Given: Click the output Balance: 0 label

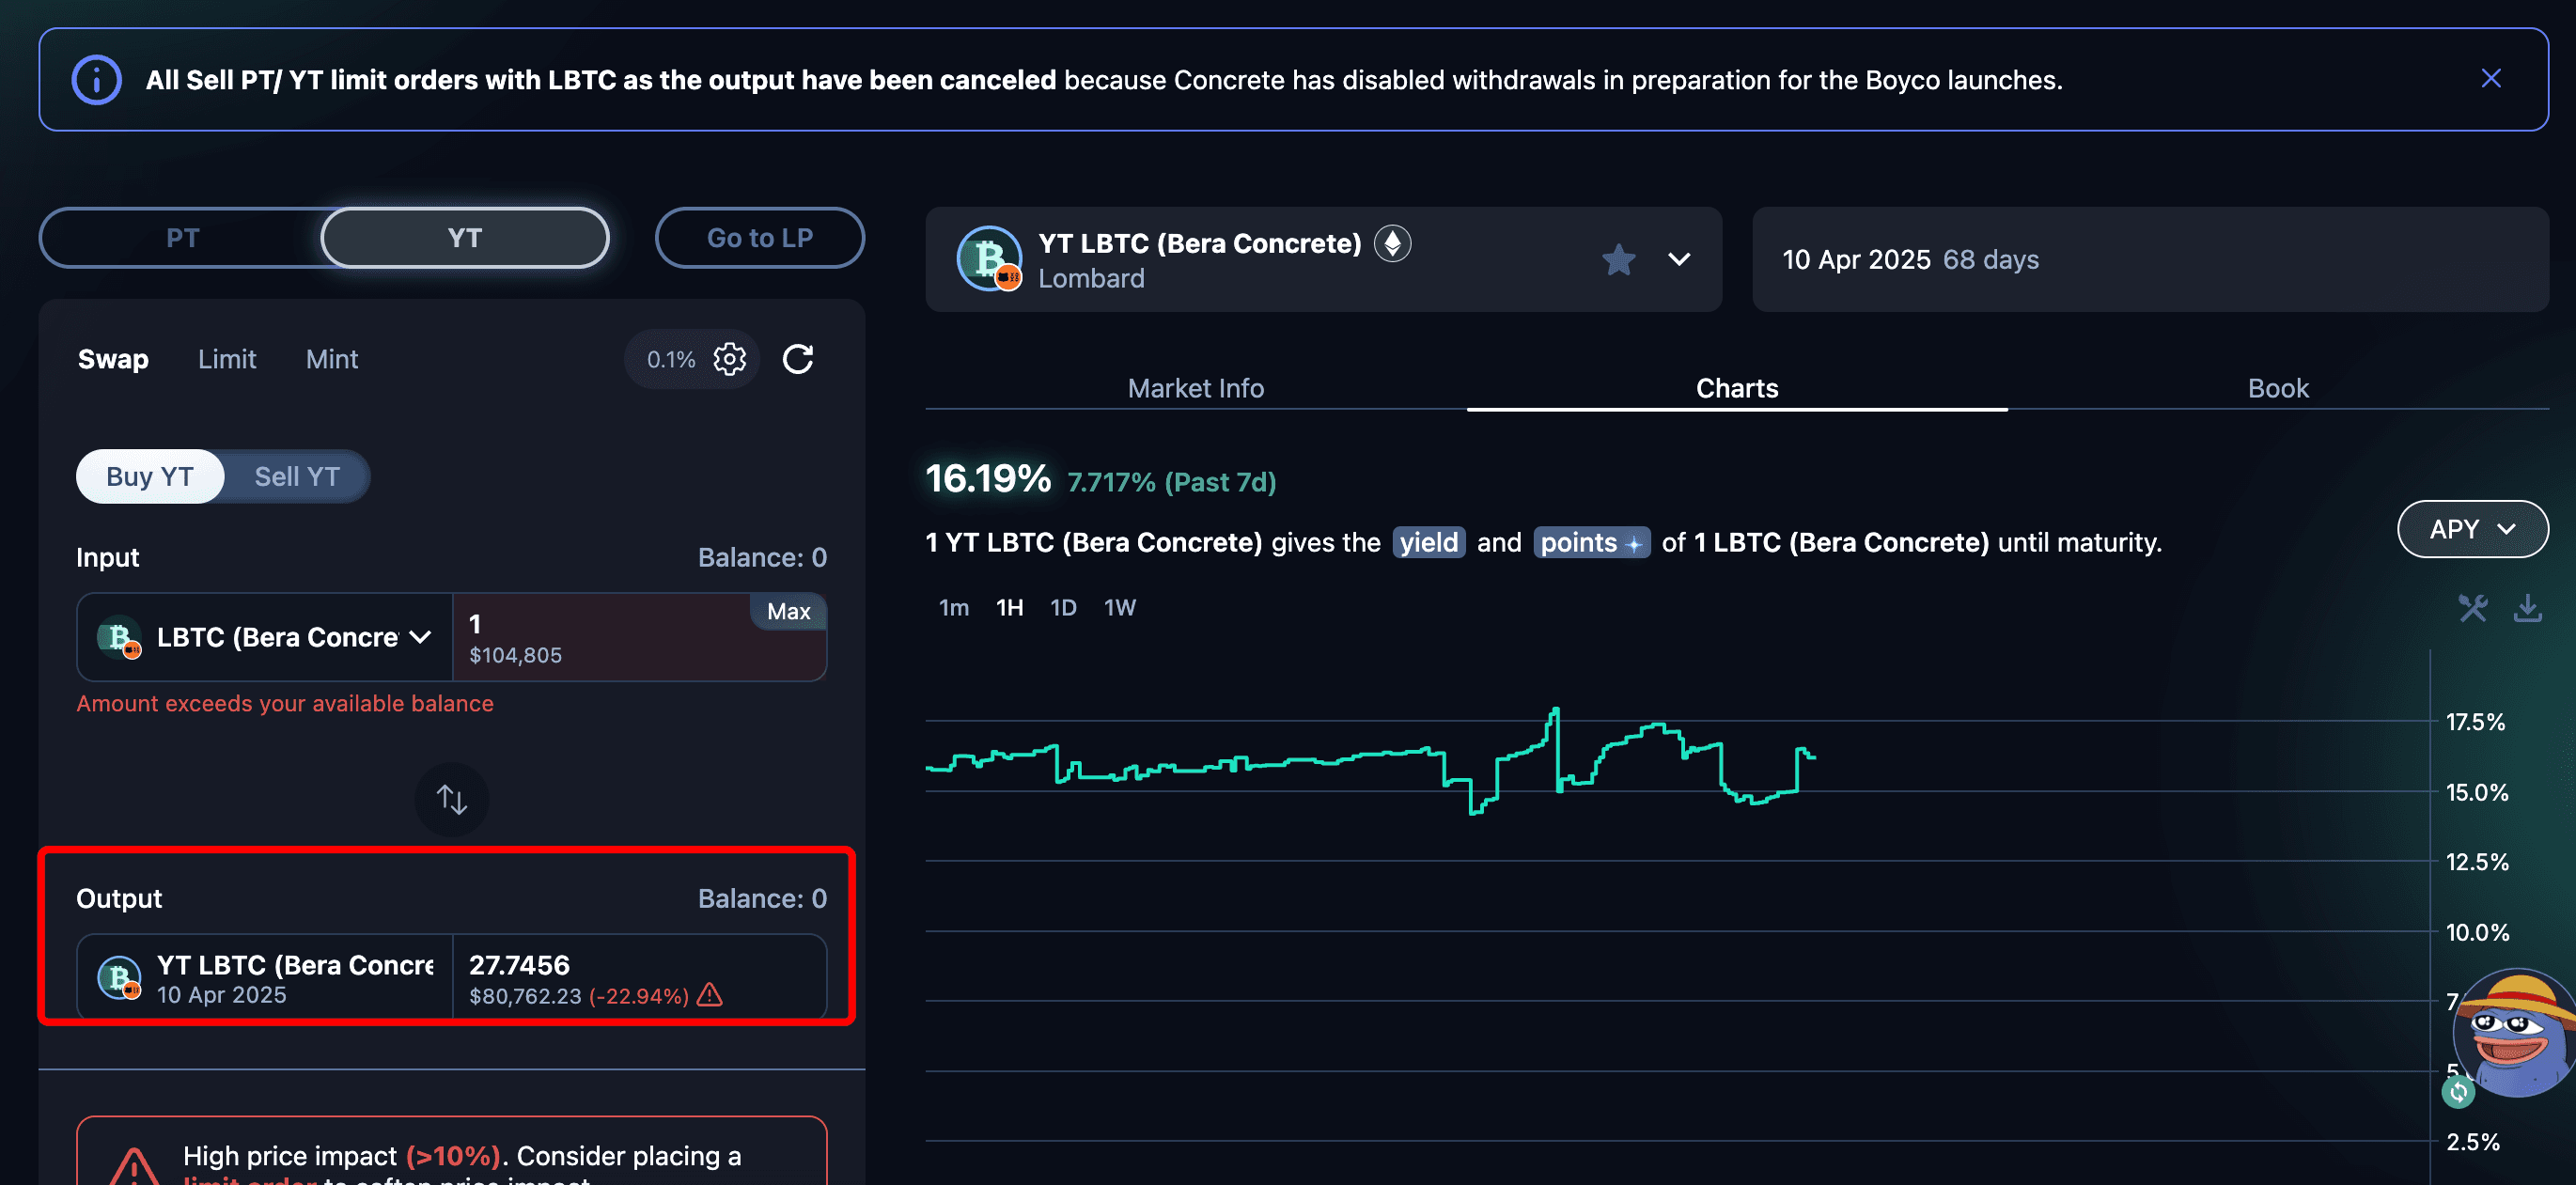Looking at the screenshot, I should click(762, 898).
